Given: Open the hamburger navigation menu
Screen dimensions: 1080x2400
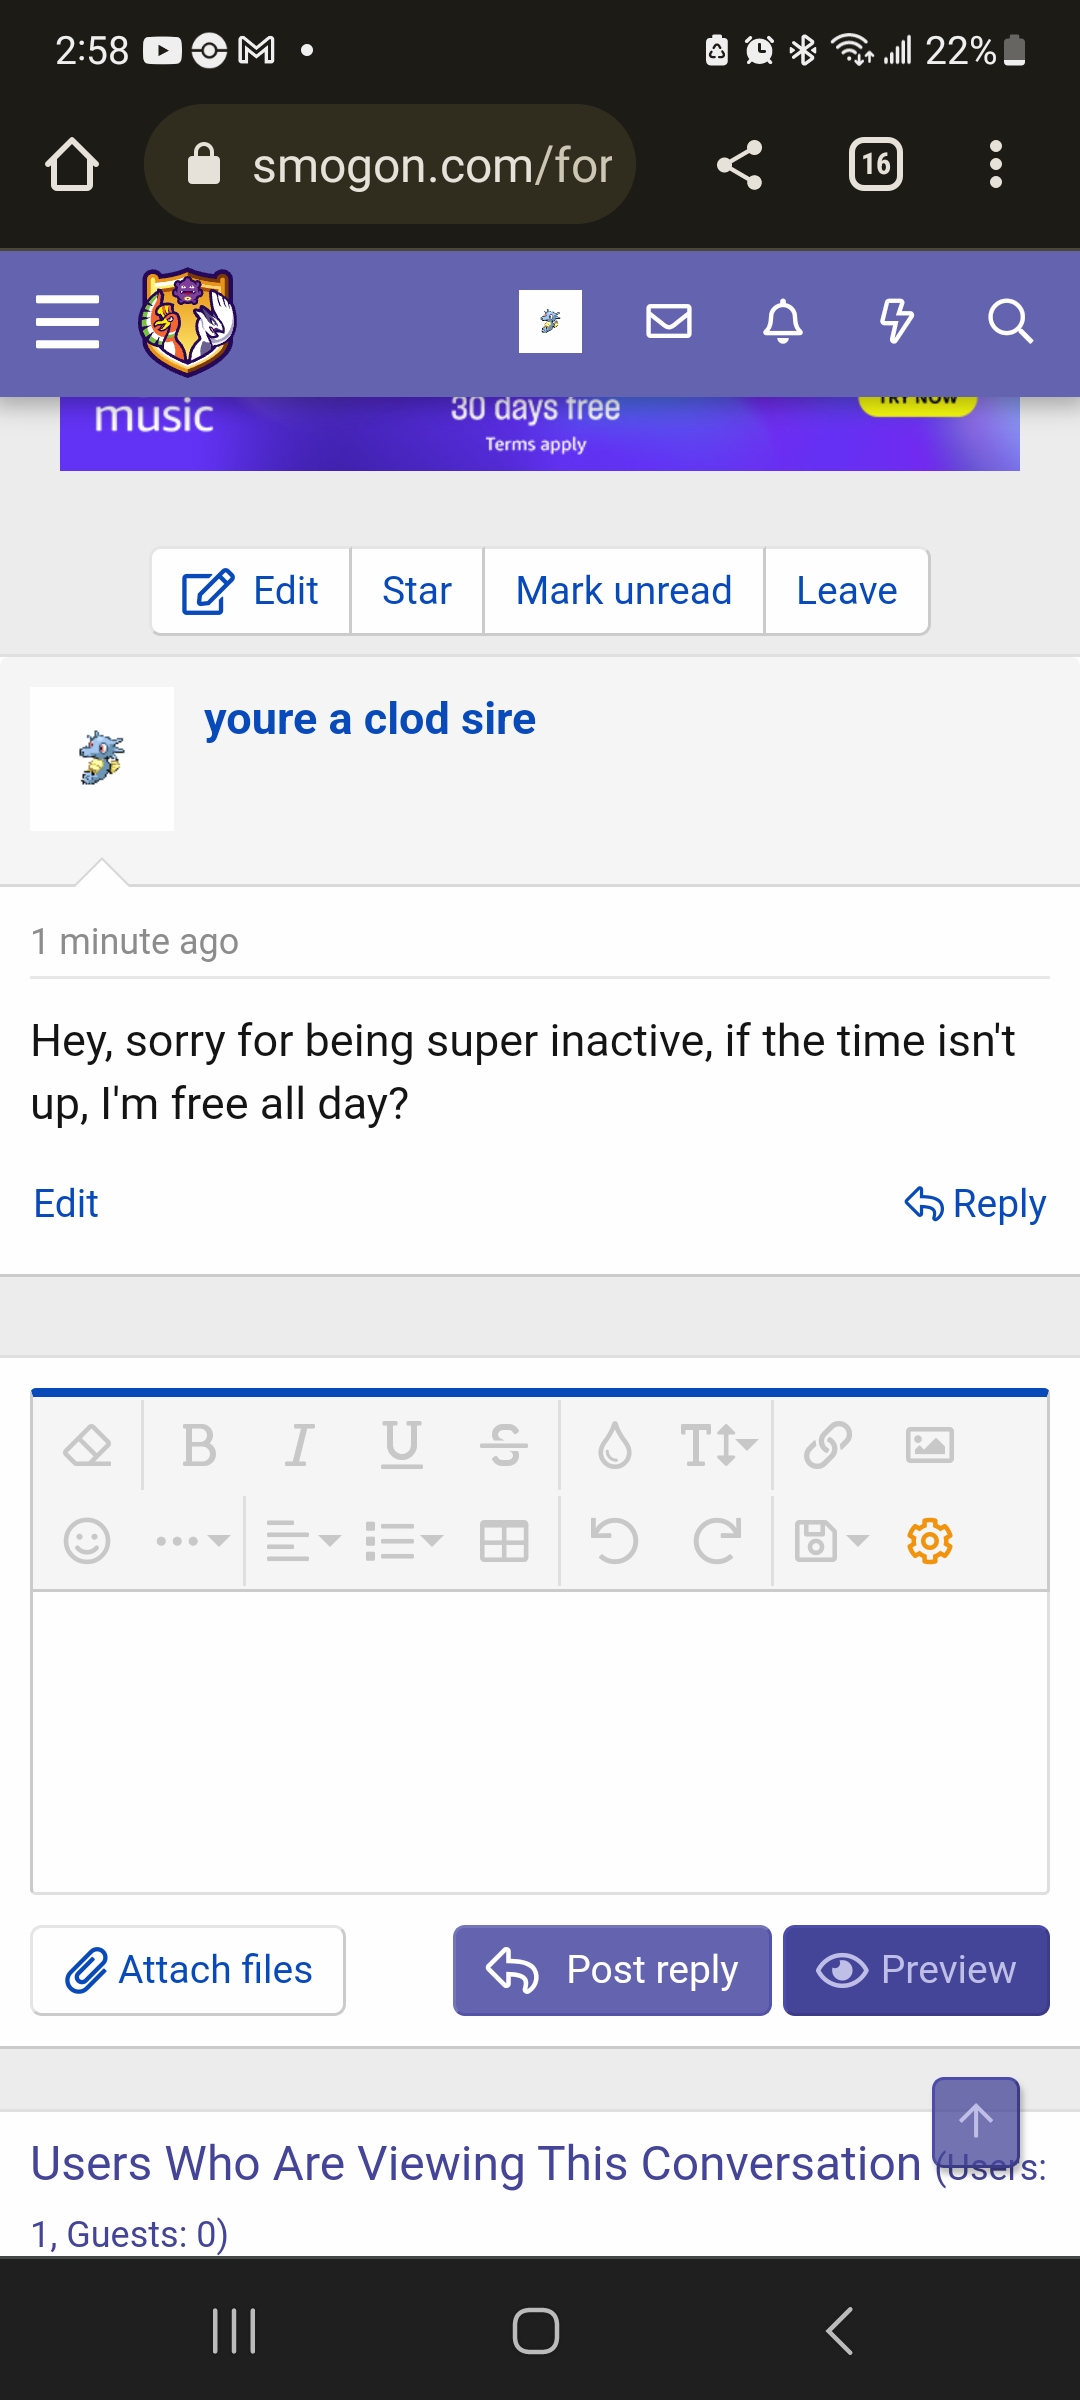Looking at the screenshot, I should (67, 322).
